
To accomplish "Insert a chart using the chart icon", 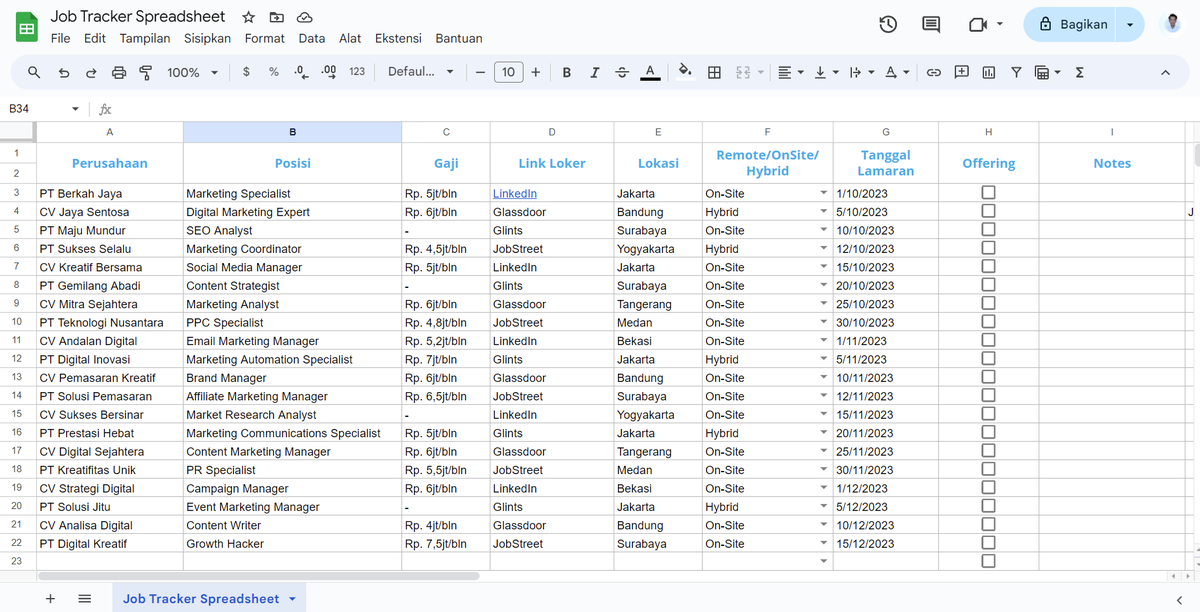I will (989, 72).
